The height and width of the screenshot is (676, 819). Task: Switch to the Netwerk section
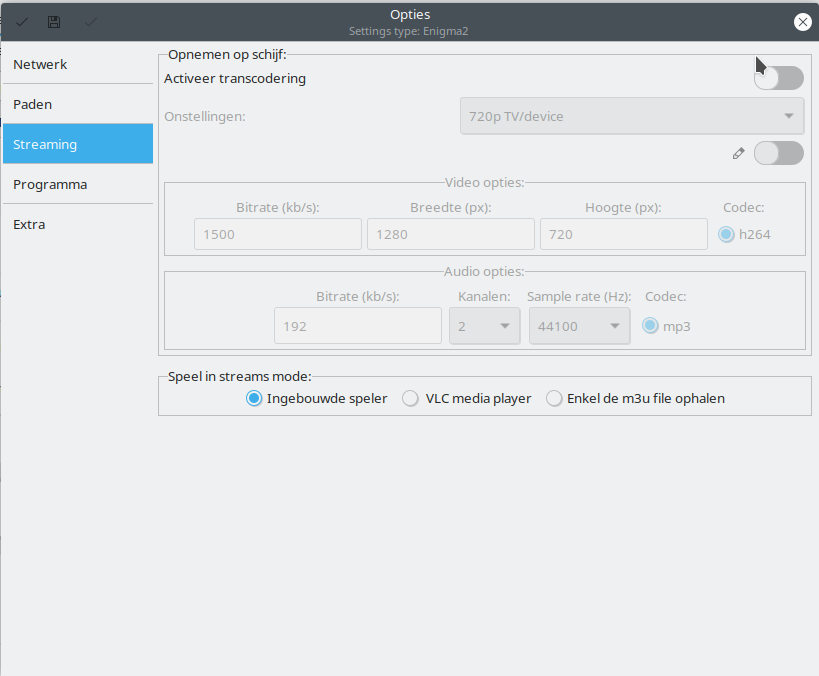[78, 64]
